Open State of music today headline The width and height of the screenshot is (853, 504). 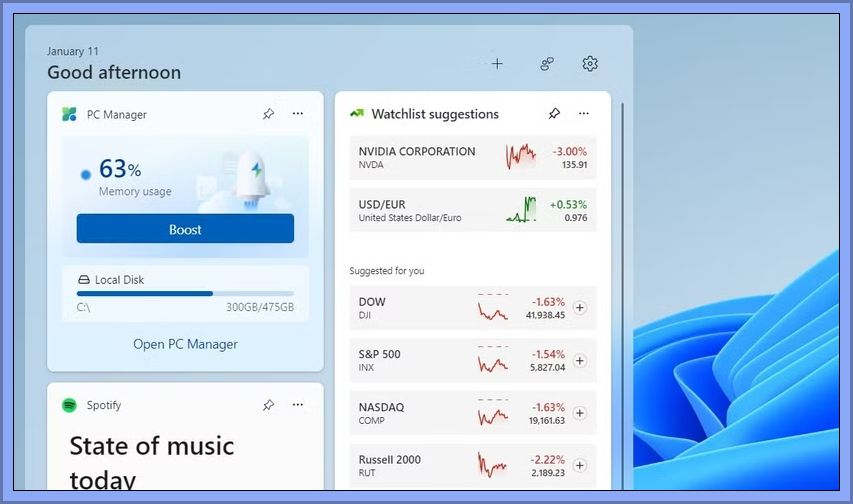(x=152, y=463)
